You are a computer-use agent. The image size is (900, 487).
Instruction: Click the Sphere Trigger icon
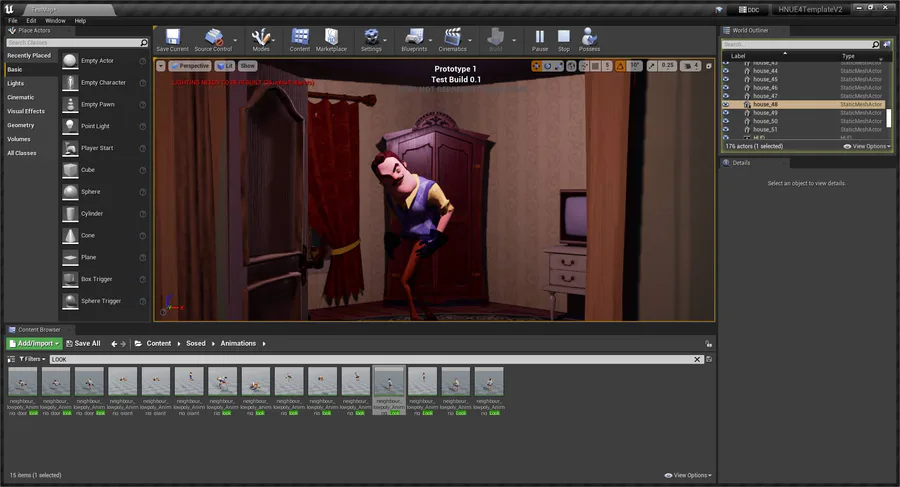point(70,301)
